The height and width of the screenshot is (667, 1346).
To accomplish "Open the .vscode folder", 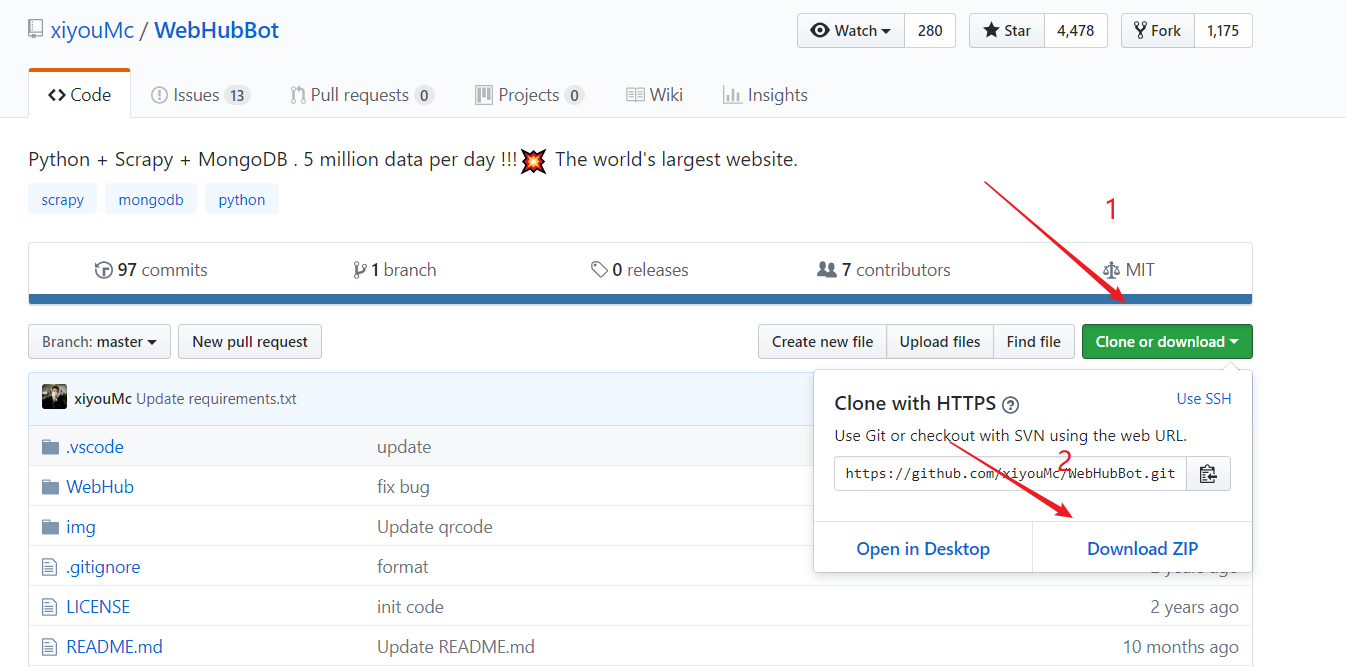I will 95,447.
